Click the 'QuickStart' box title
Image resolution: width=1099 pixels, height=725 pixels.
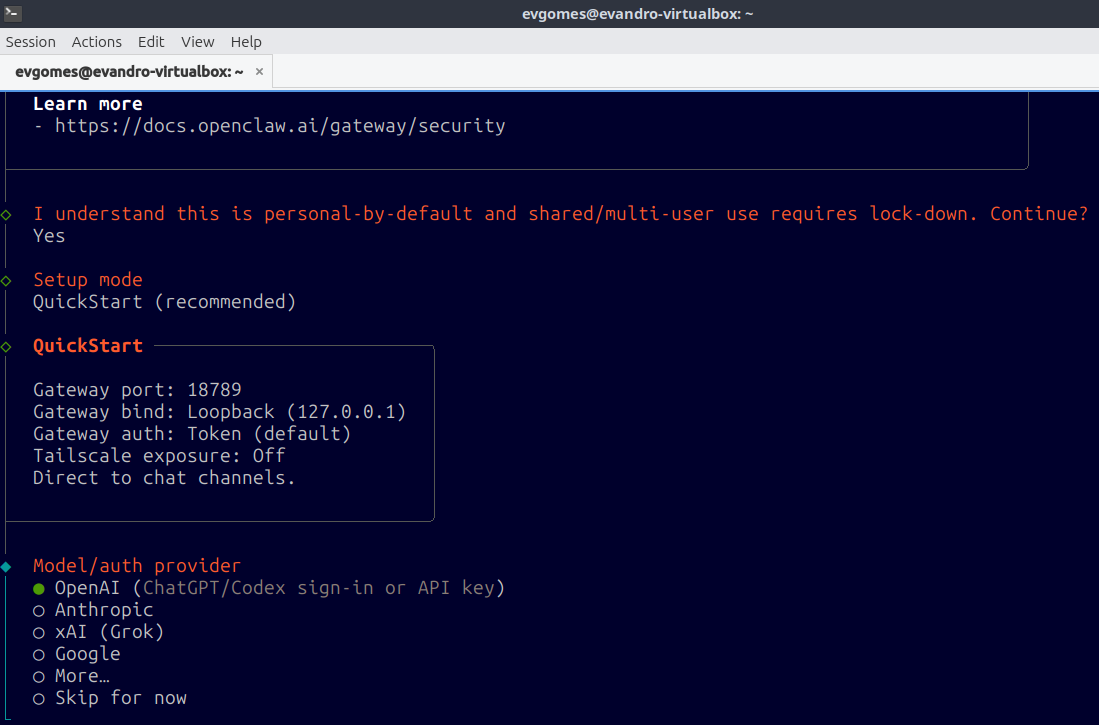click(x=88, y=346)
